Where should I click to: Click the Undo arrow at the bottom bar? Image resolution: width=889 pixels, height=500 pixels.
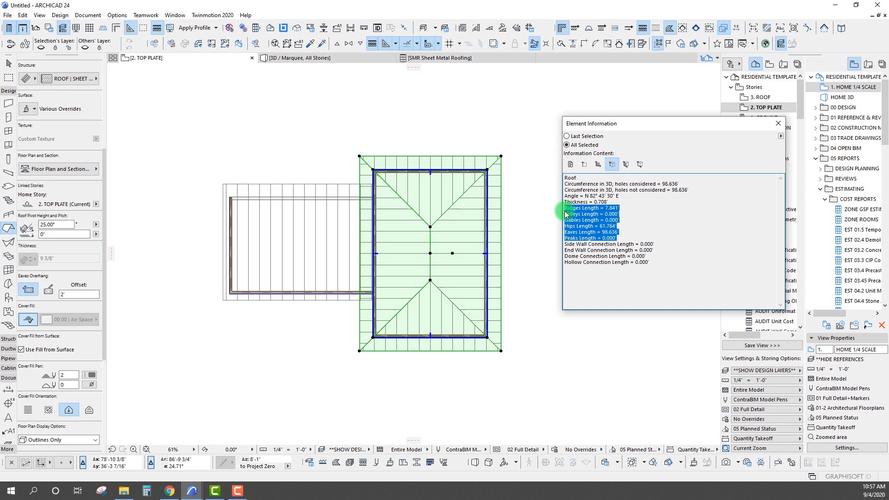pos(112,449)
